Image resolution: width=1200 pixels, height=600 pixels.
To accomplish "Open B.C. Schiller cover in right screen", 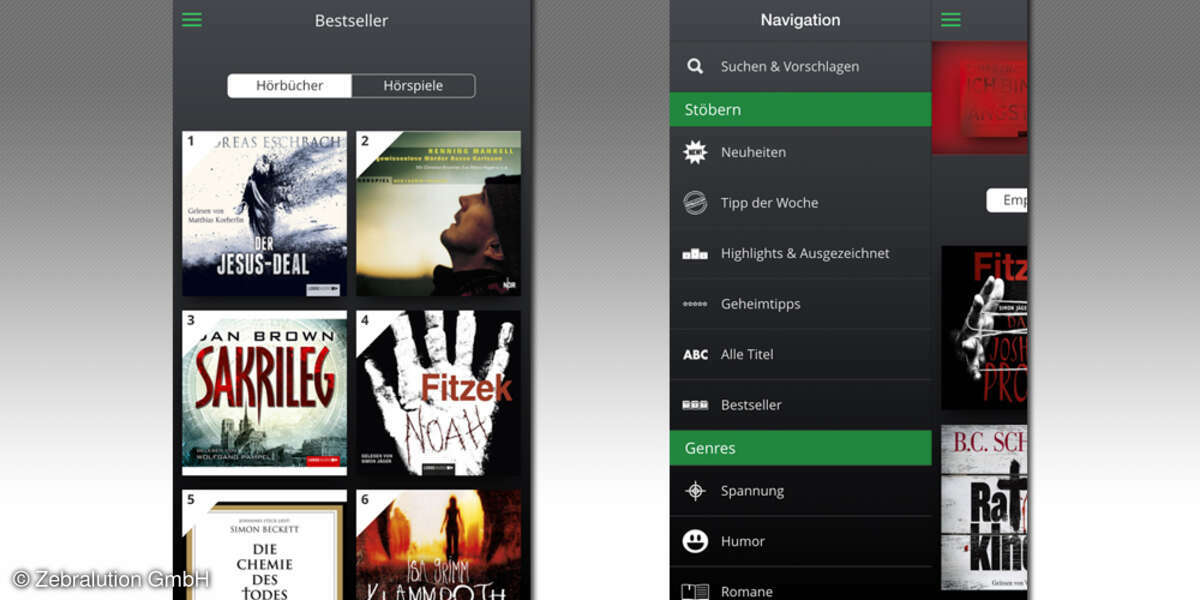I will (984, 507).
